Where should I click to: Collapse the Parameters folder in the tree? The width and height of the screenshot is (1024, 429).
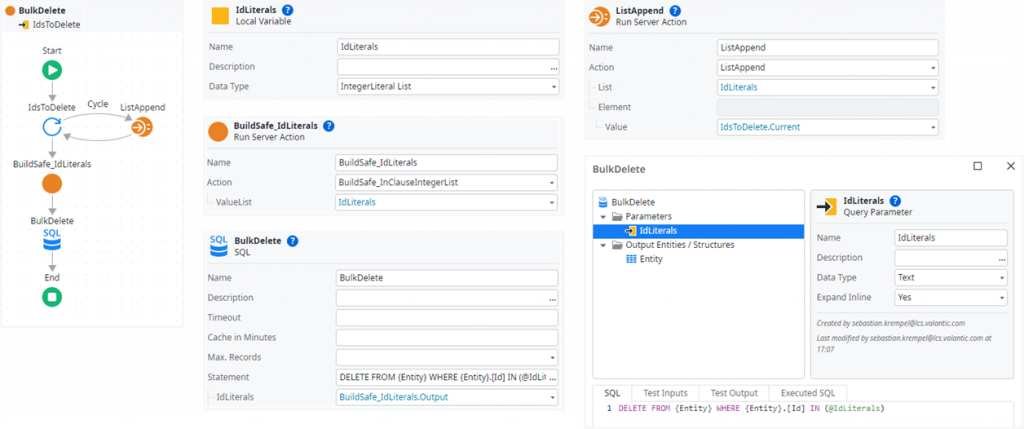tap(603, 216)
